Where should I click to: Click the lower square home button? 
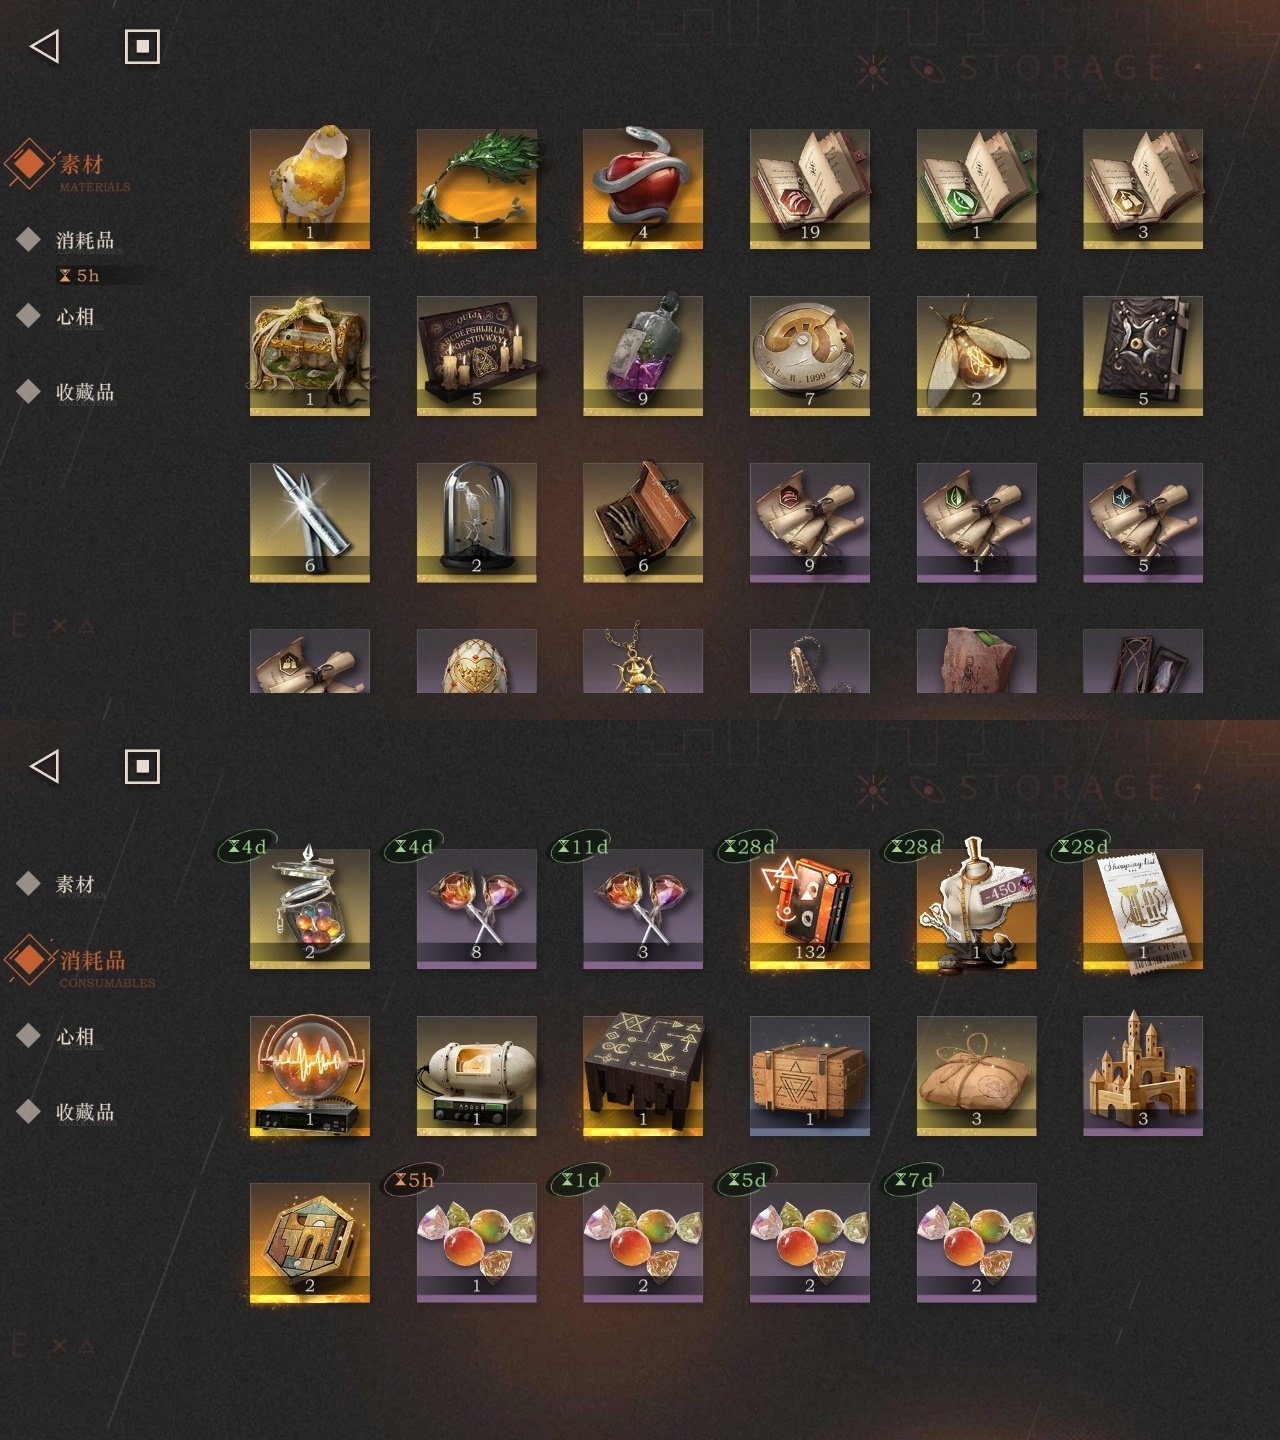point(142,766)
